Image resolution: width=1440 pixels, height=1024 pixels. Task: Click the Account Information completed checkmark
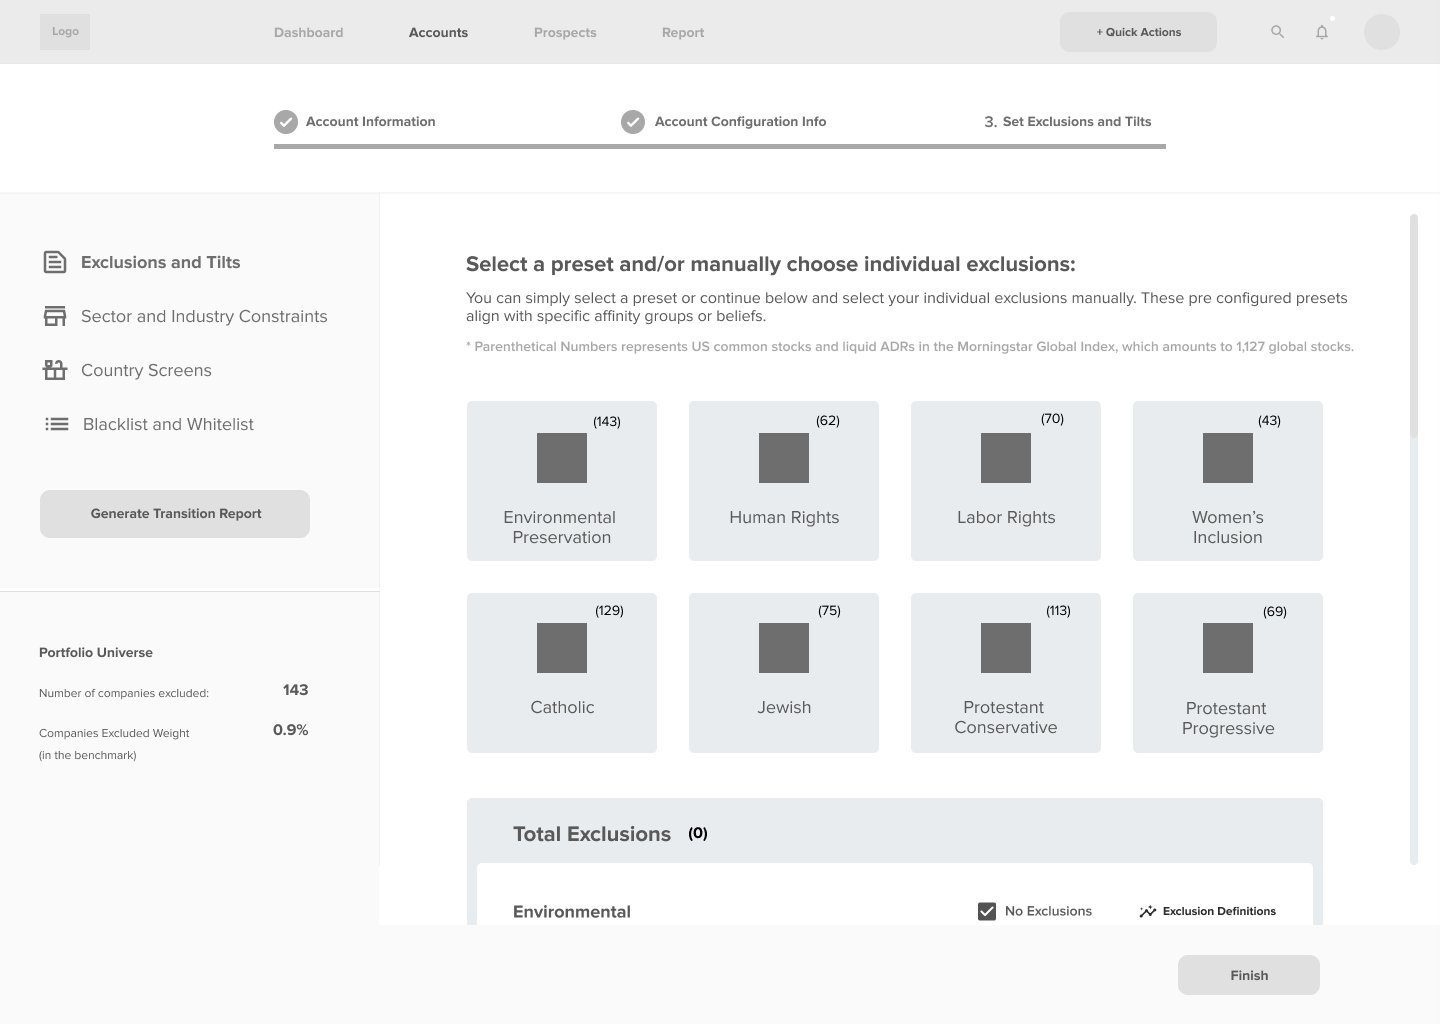285,121
